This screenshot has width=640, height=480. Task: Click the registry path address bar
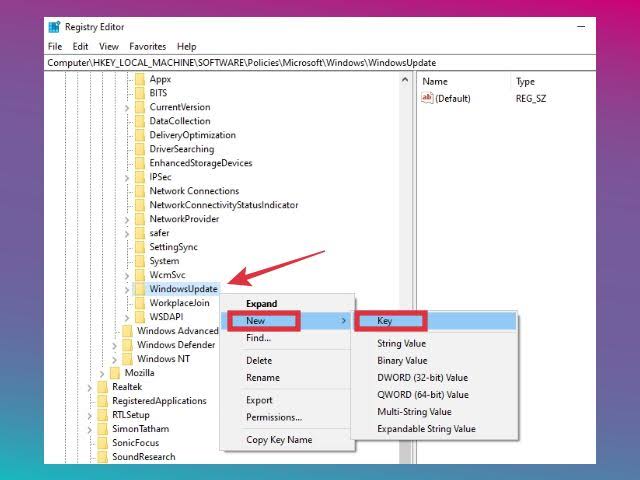coord(320,63)
